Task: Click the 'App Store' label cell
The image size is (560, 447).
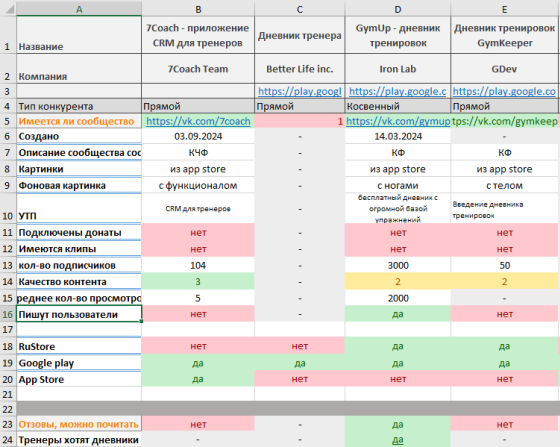Action: (79, 379)
